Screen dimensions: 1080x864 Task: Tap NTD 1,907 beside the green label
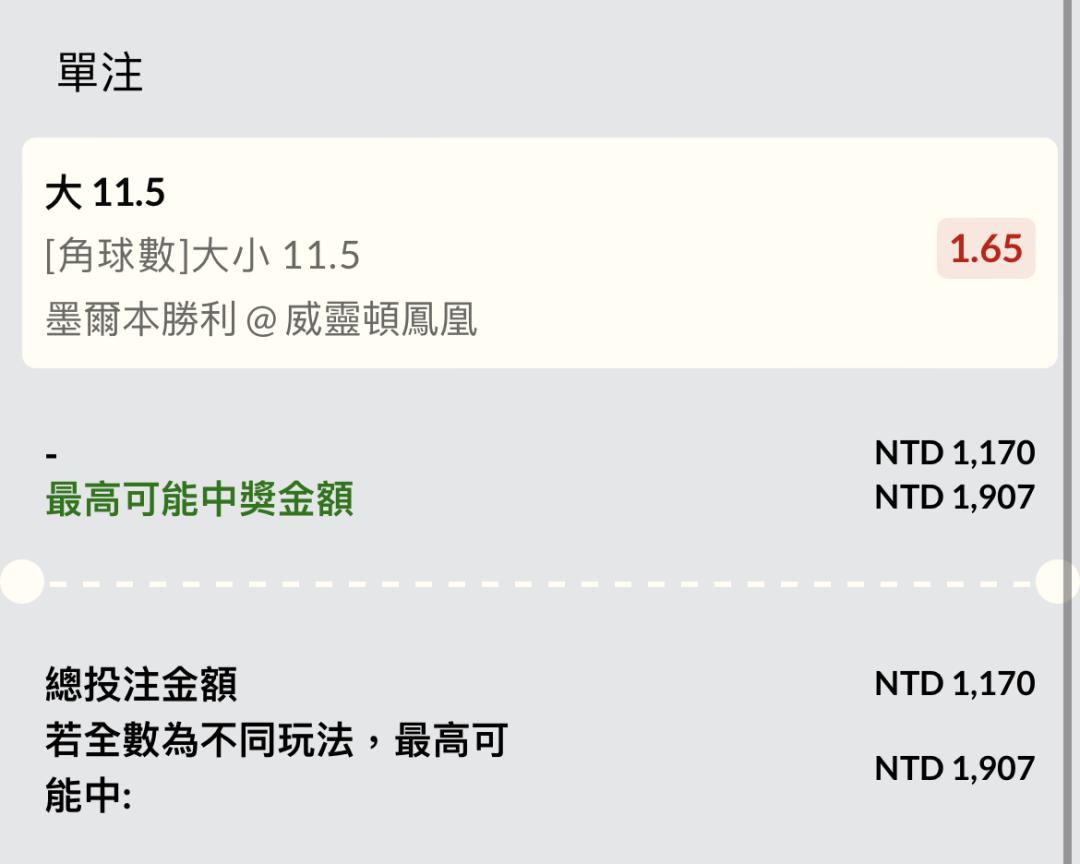pyautogui.click(x=954, y=497)
